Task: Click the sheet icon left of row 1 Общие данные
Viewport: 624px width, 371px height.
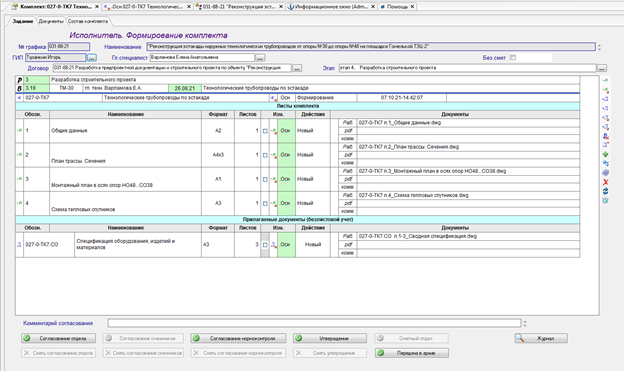Action: tap(19, 131)
